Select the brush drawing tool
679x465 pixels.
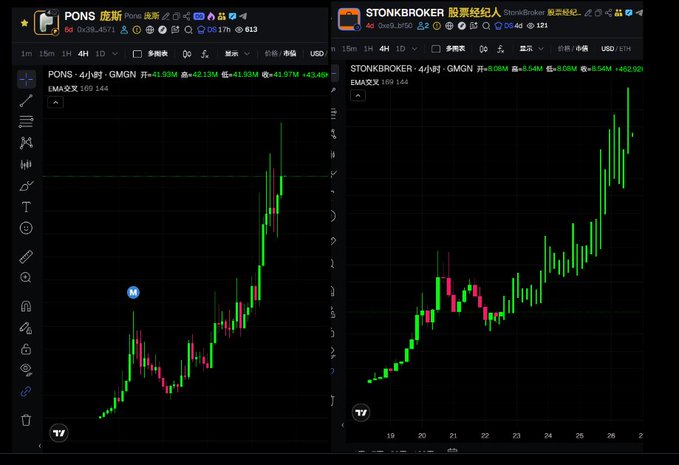click(26, 186)
